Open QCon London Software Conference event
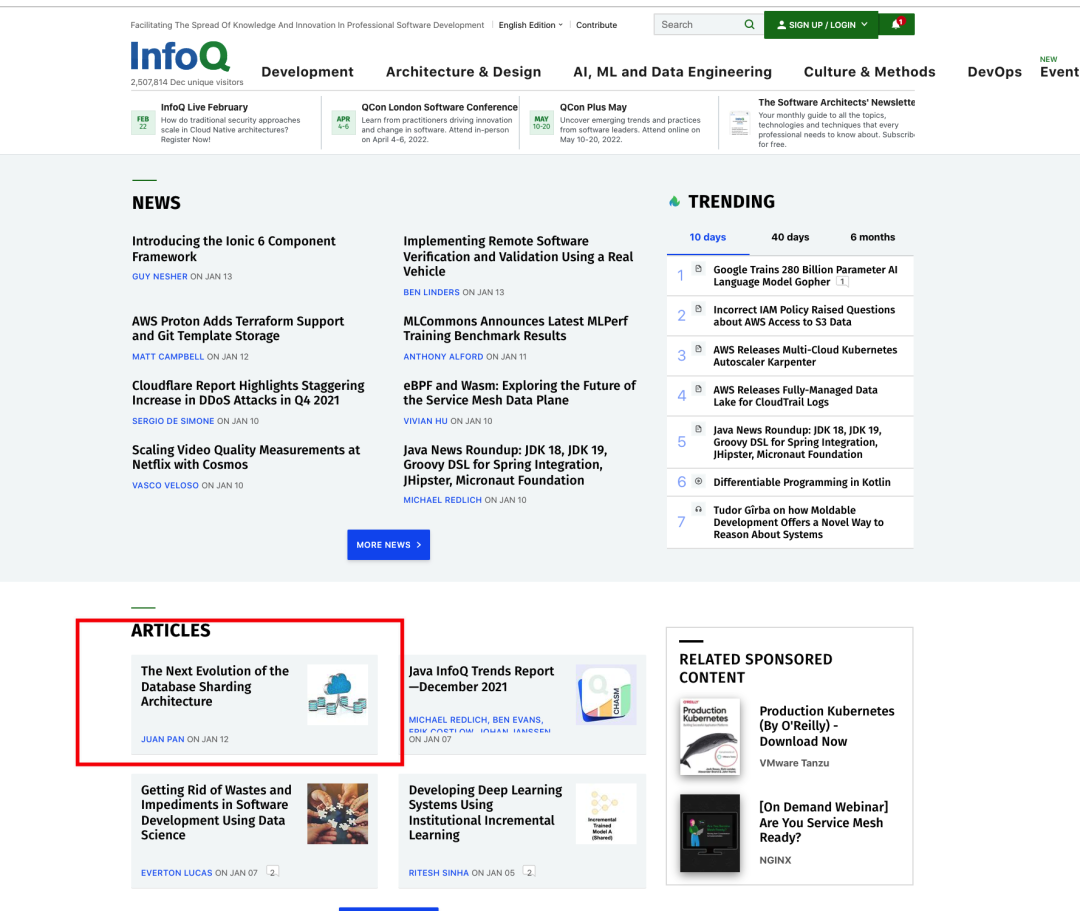 tap(439, 107)
